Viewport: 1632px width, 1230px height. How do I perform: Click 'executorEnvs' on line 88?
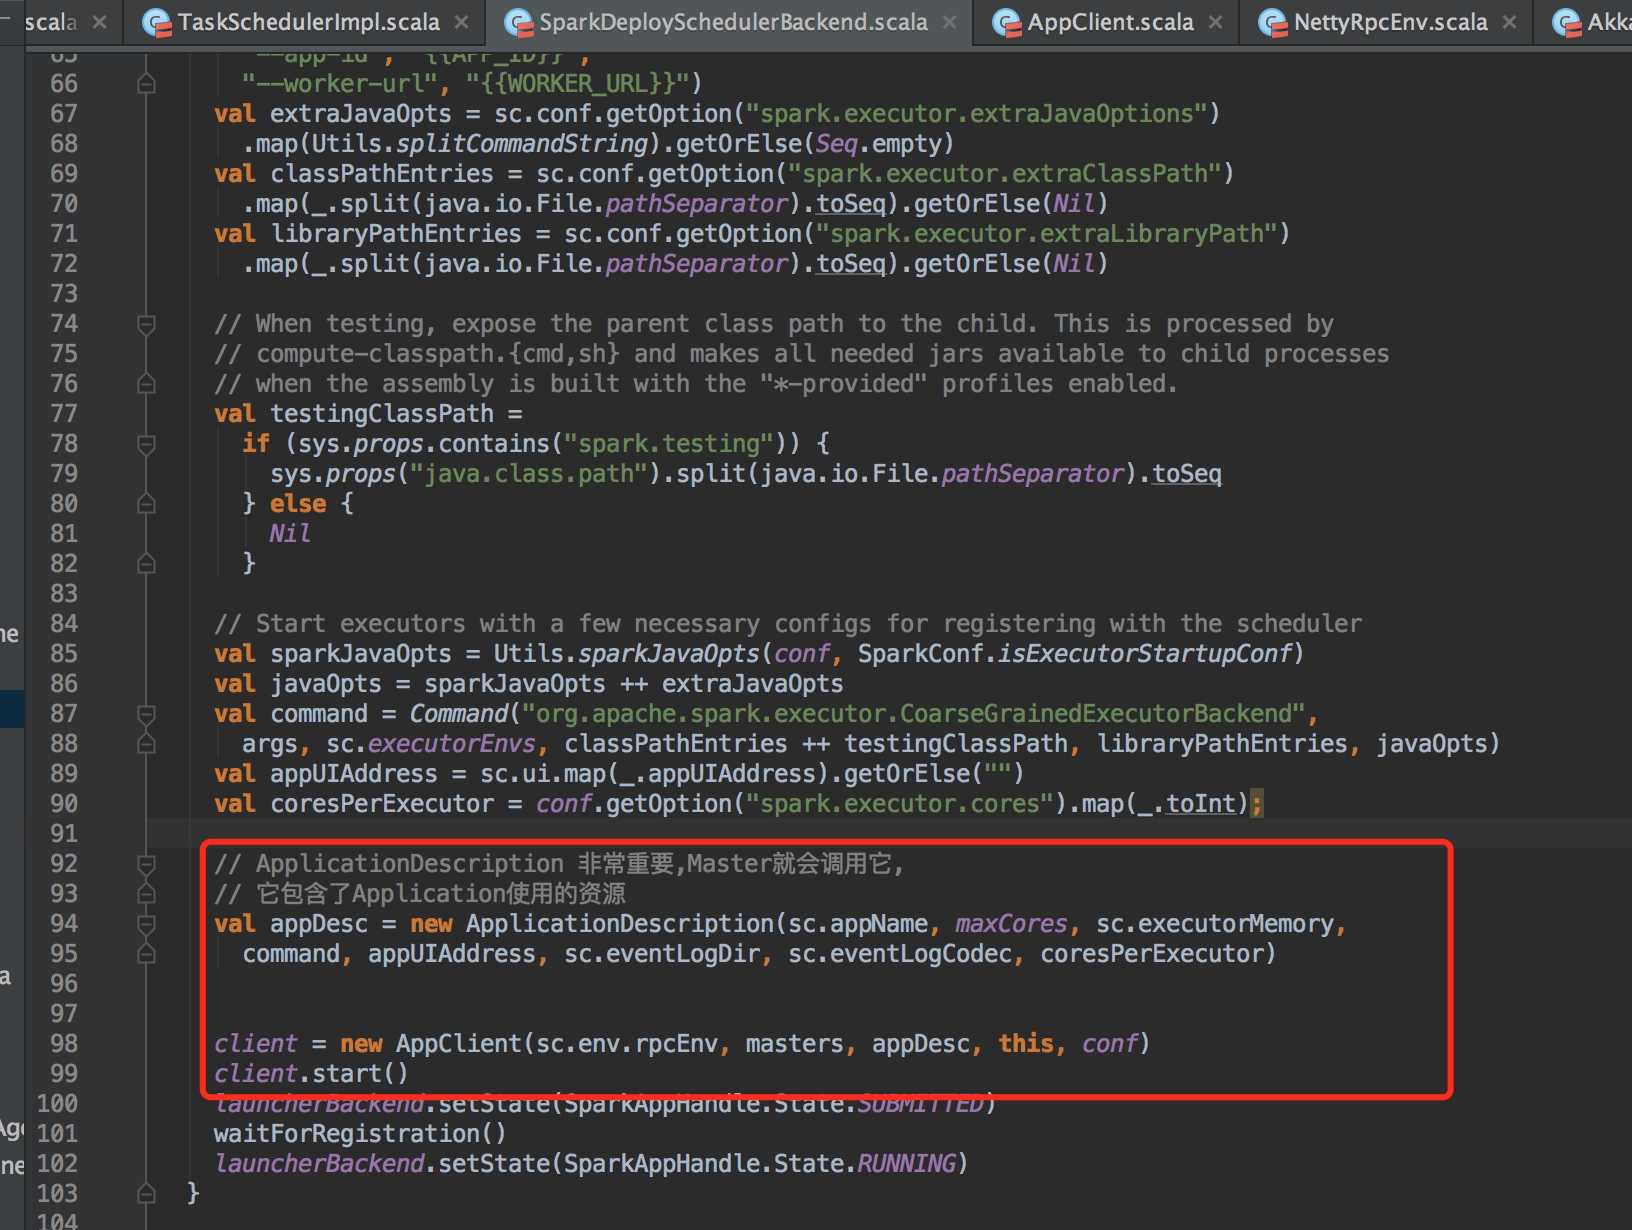pos(452,744)
